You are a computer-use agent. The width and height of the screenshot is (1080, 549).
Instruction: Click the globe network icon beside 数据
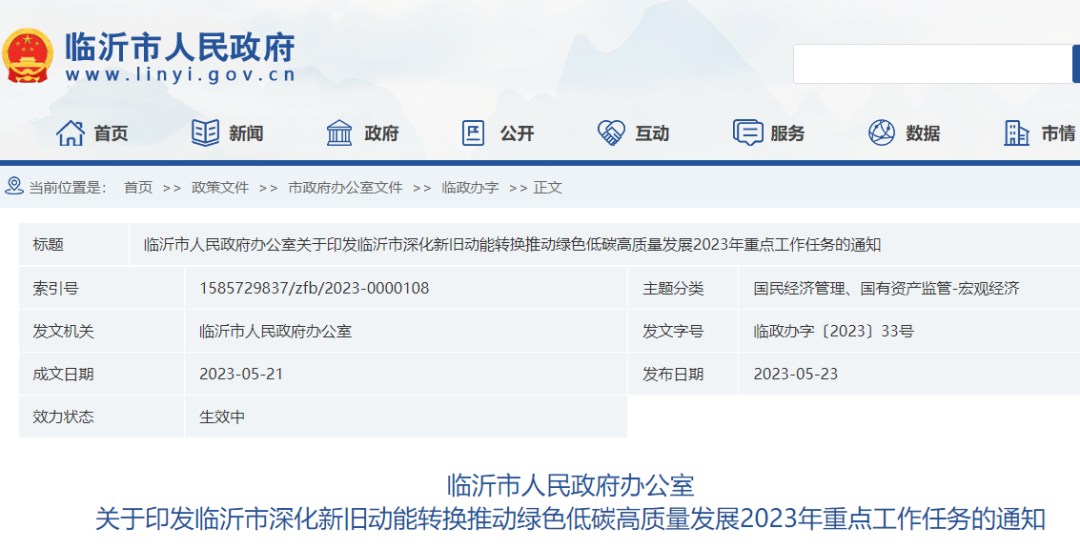(x=882, y=132)
